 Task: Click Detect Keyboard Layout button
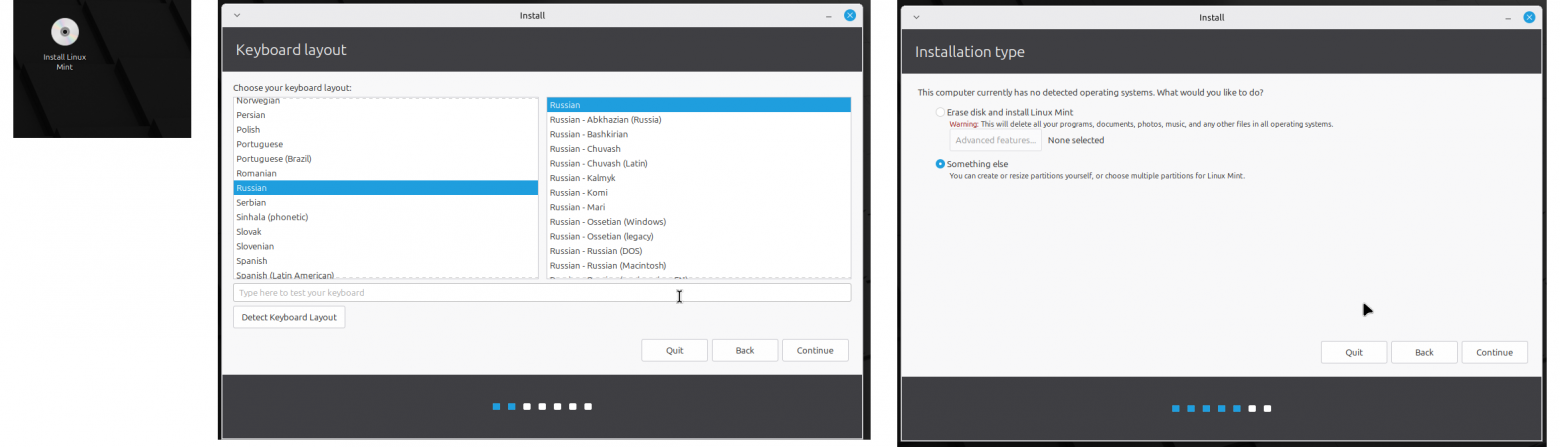pos(289,317)
